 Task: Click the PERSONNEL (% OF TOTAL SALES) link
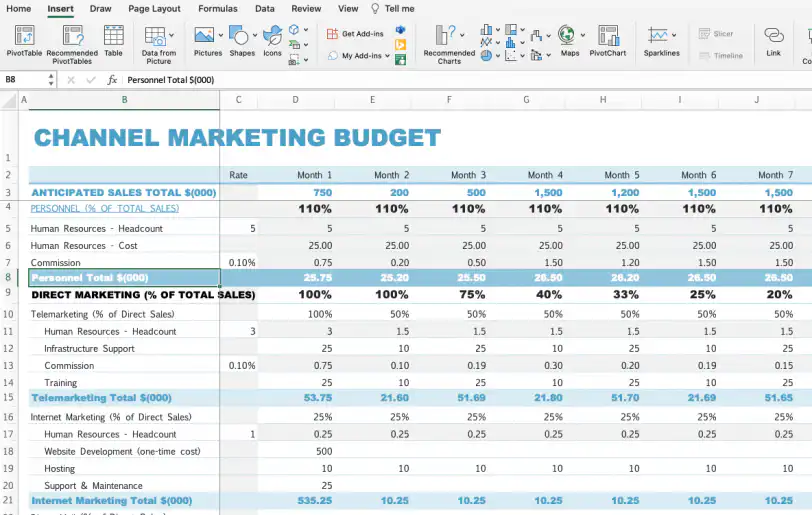(x=105, y=208)
